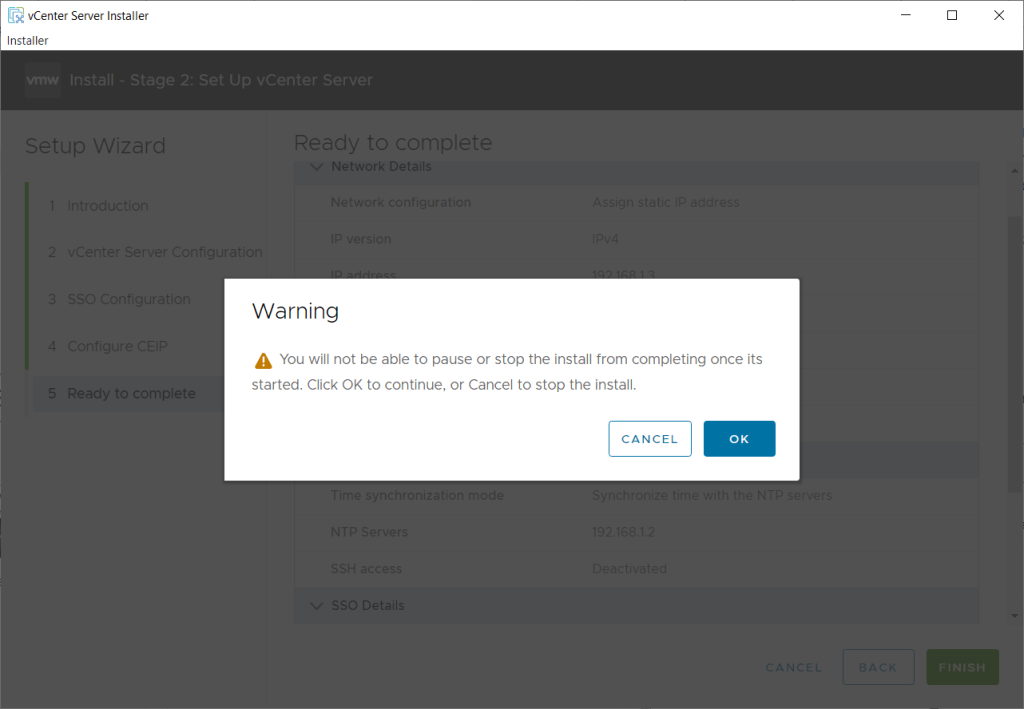Open the Configure CEIP step
The image size is (1024, 709).
[117, 347]
